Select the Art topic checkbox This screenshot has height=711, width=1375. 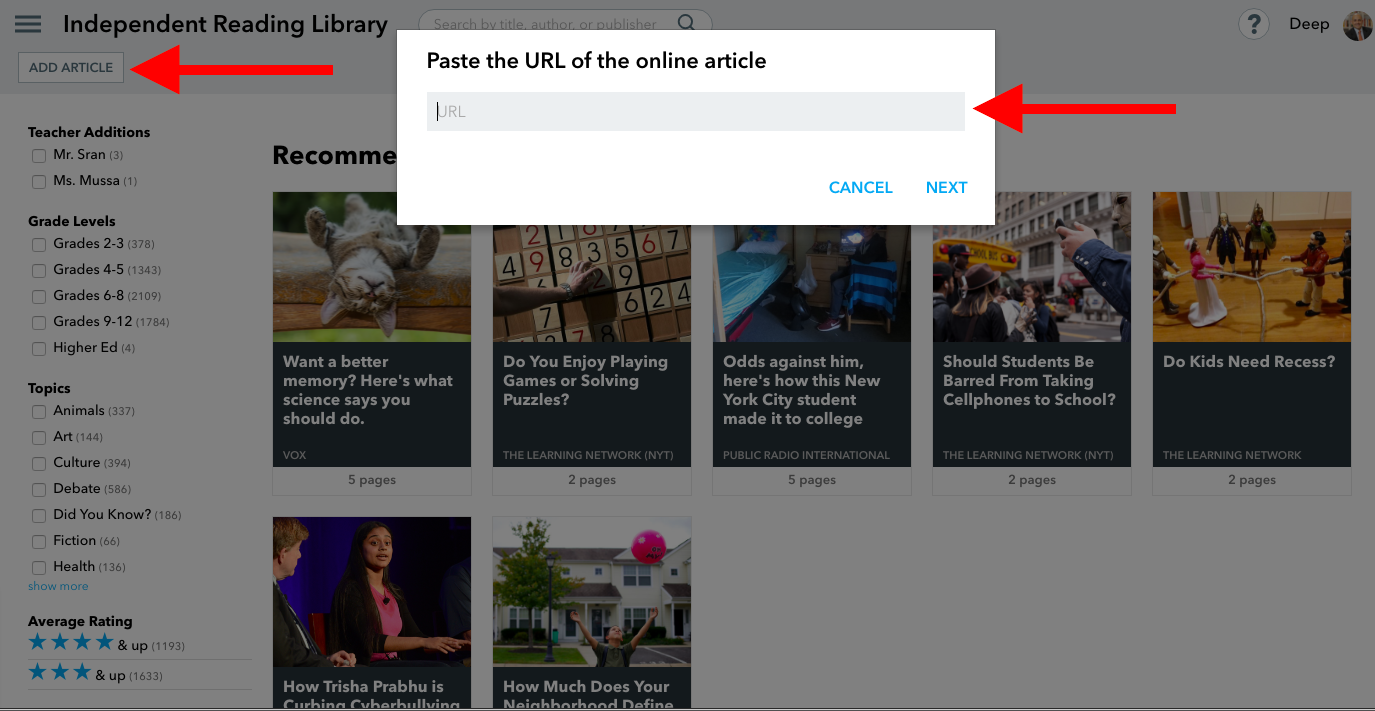coord(39,438)
